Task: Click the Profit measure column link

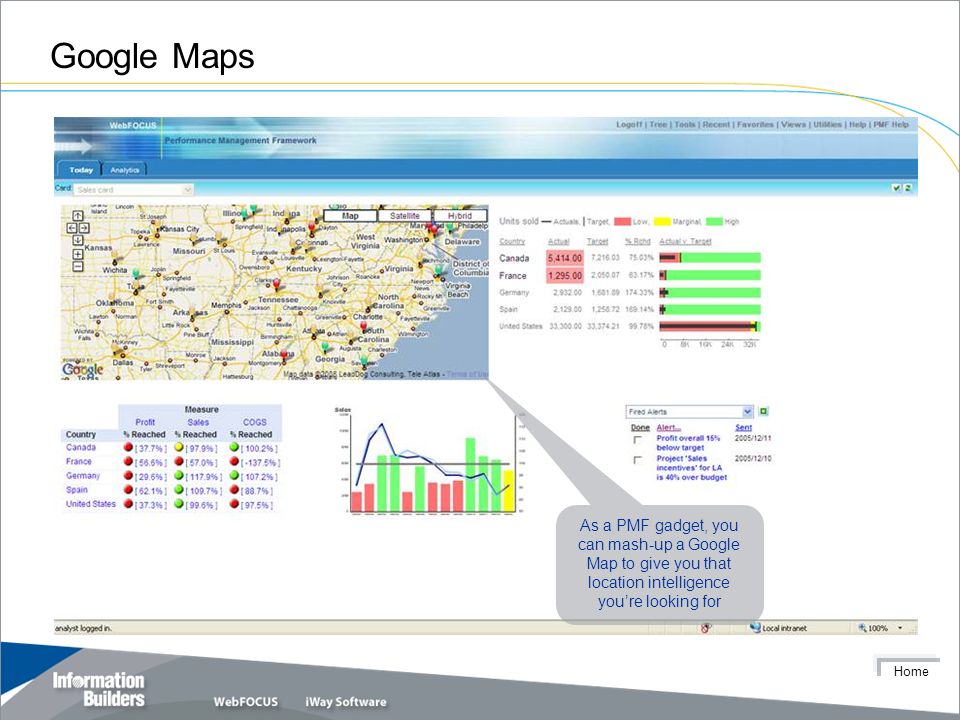Action: point(145,422)
